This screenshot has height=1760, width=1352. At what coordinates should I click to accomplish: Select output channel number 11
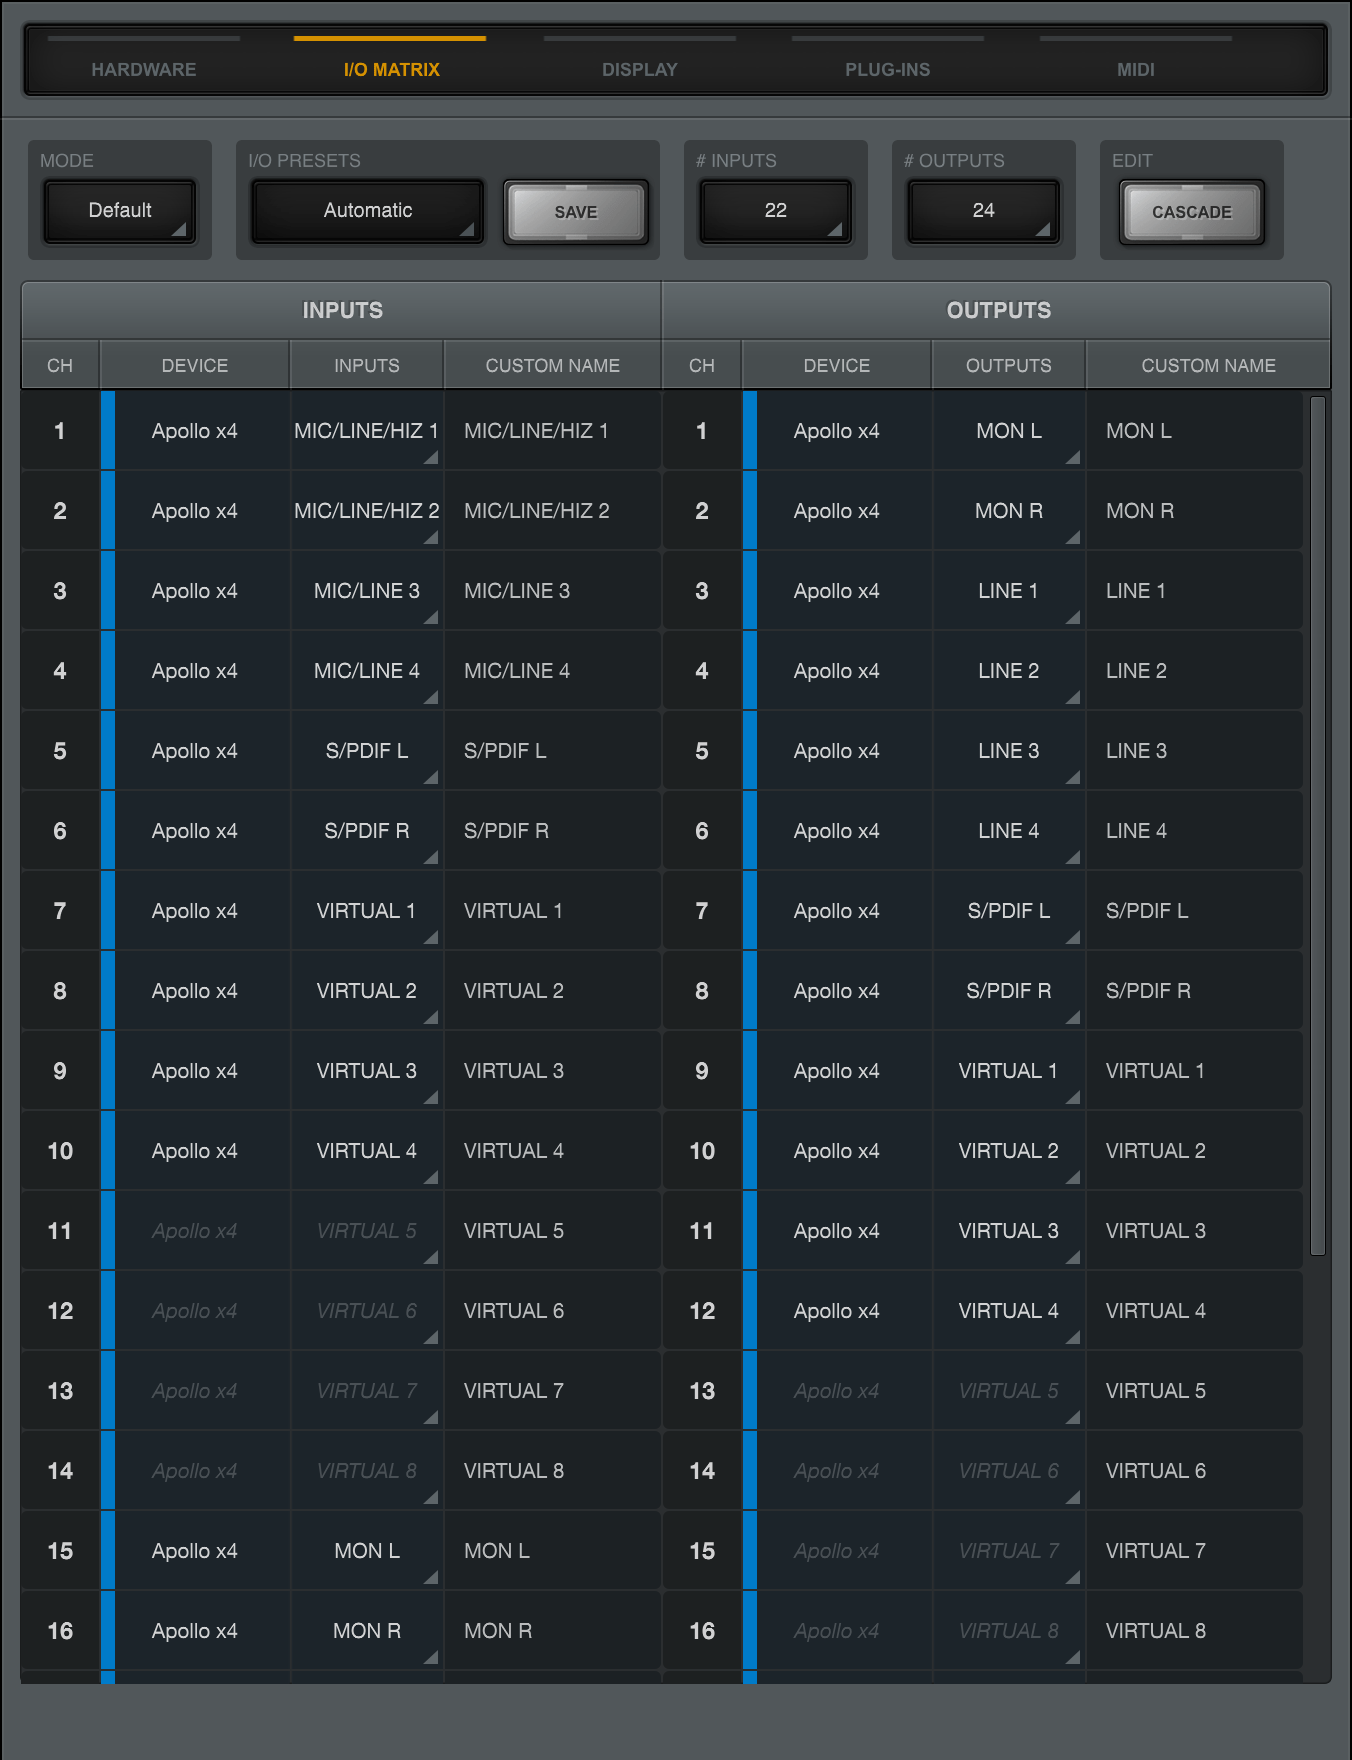click(702, 1231)
